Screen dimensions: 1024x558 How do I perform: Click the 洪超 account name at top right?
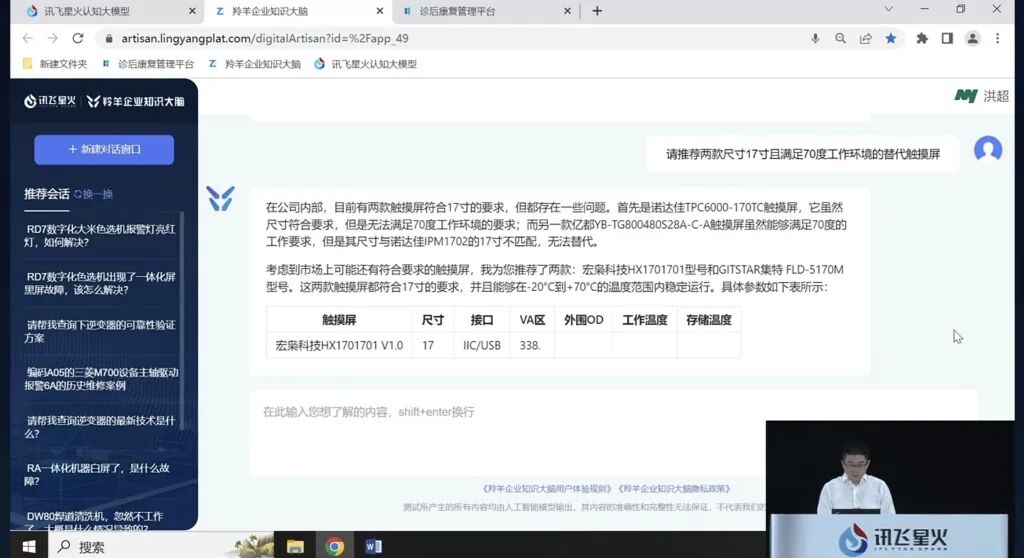(996, 96)
